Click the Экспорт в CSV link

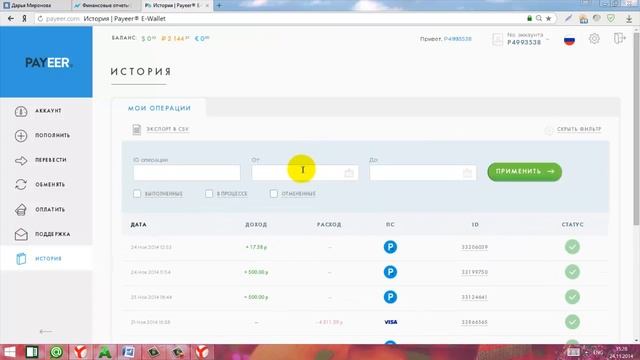click(x=167, y=129)
